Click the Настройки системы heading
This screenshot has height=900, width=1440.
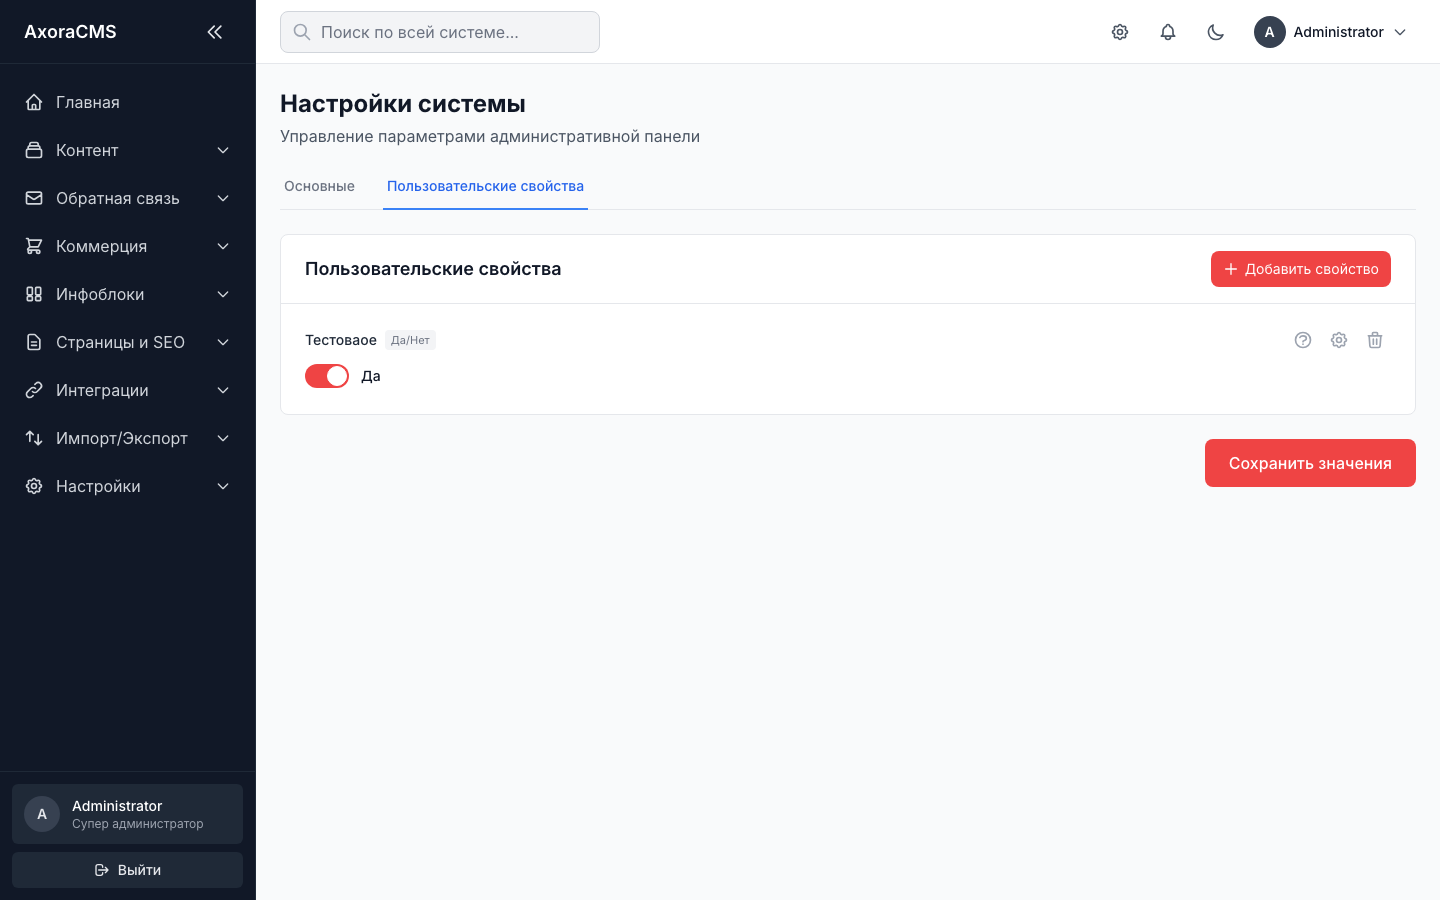(x=403, y=104)
